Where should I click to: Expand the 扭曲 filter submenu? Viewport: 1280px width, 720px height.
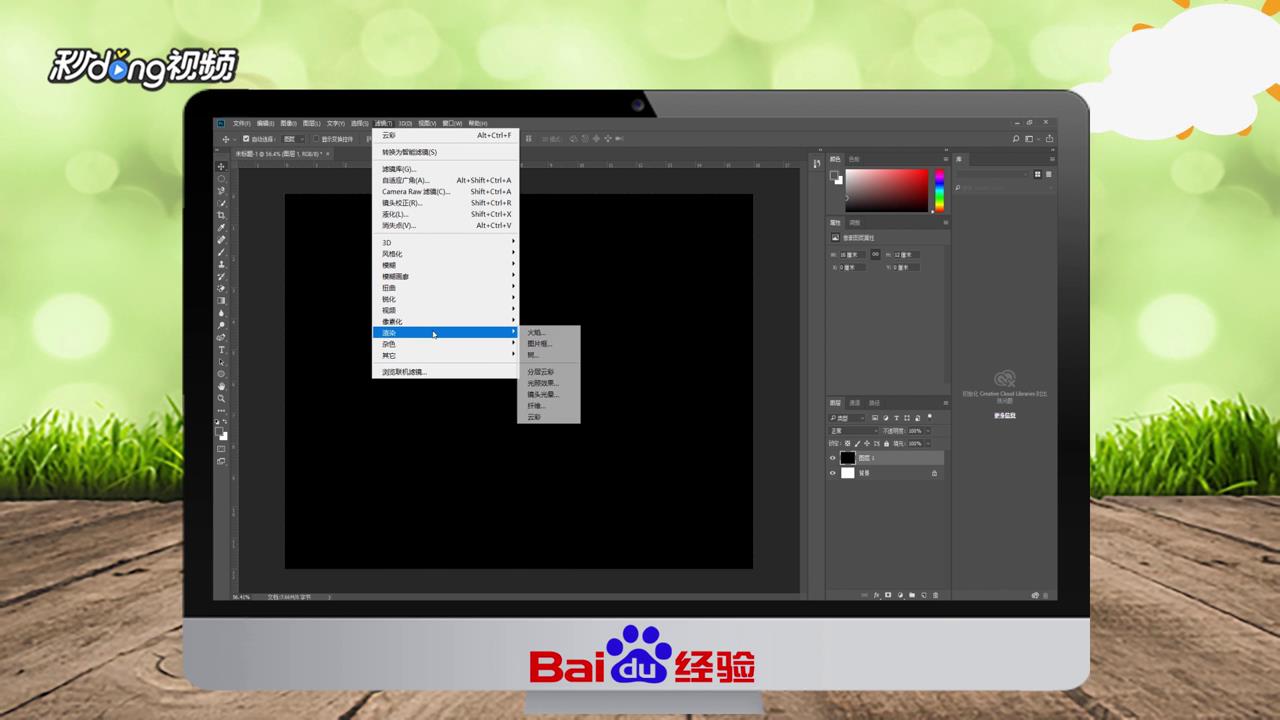(447, 288)
